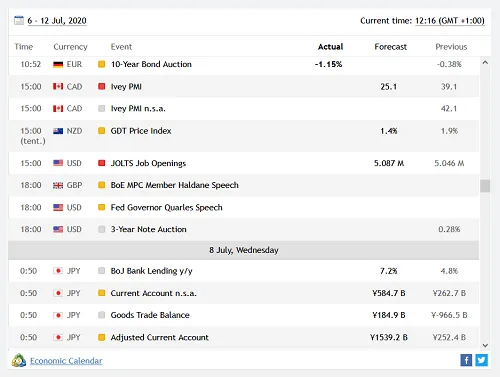This screenshot has height=377, width=500.
Task: Open the JOLTS Job Openings event
Action: tap(148, 163)
